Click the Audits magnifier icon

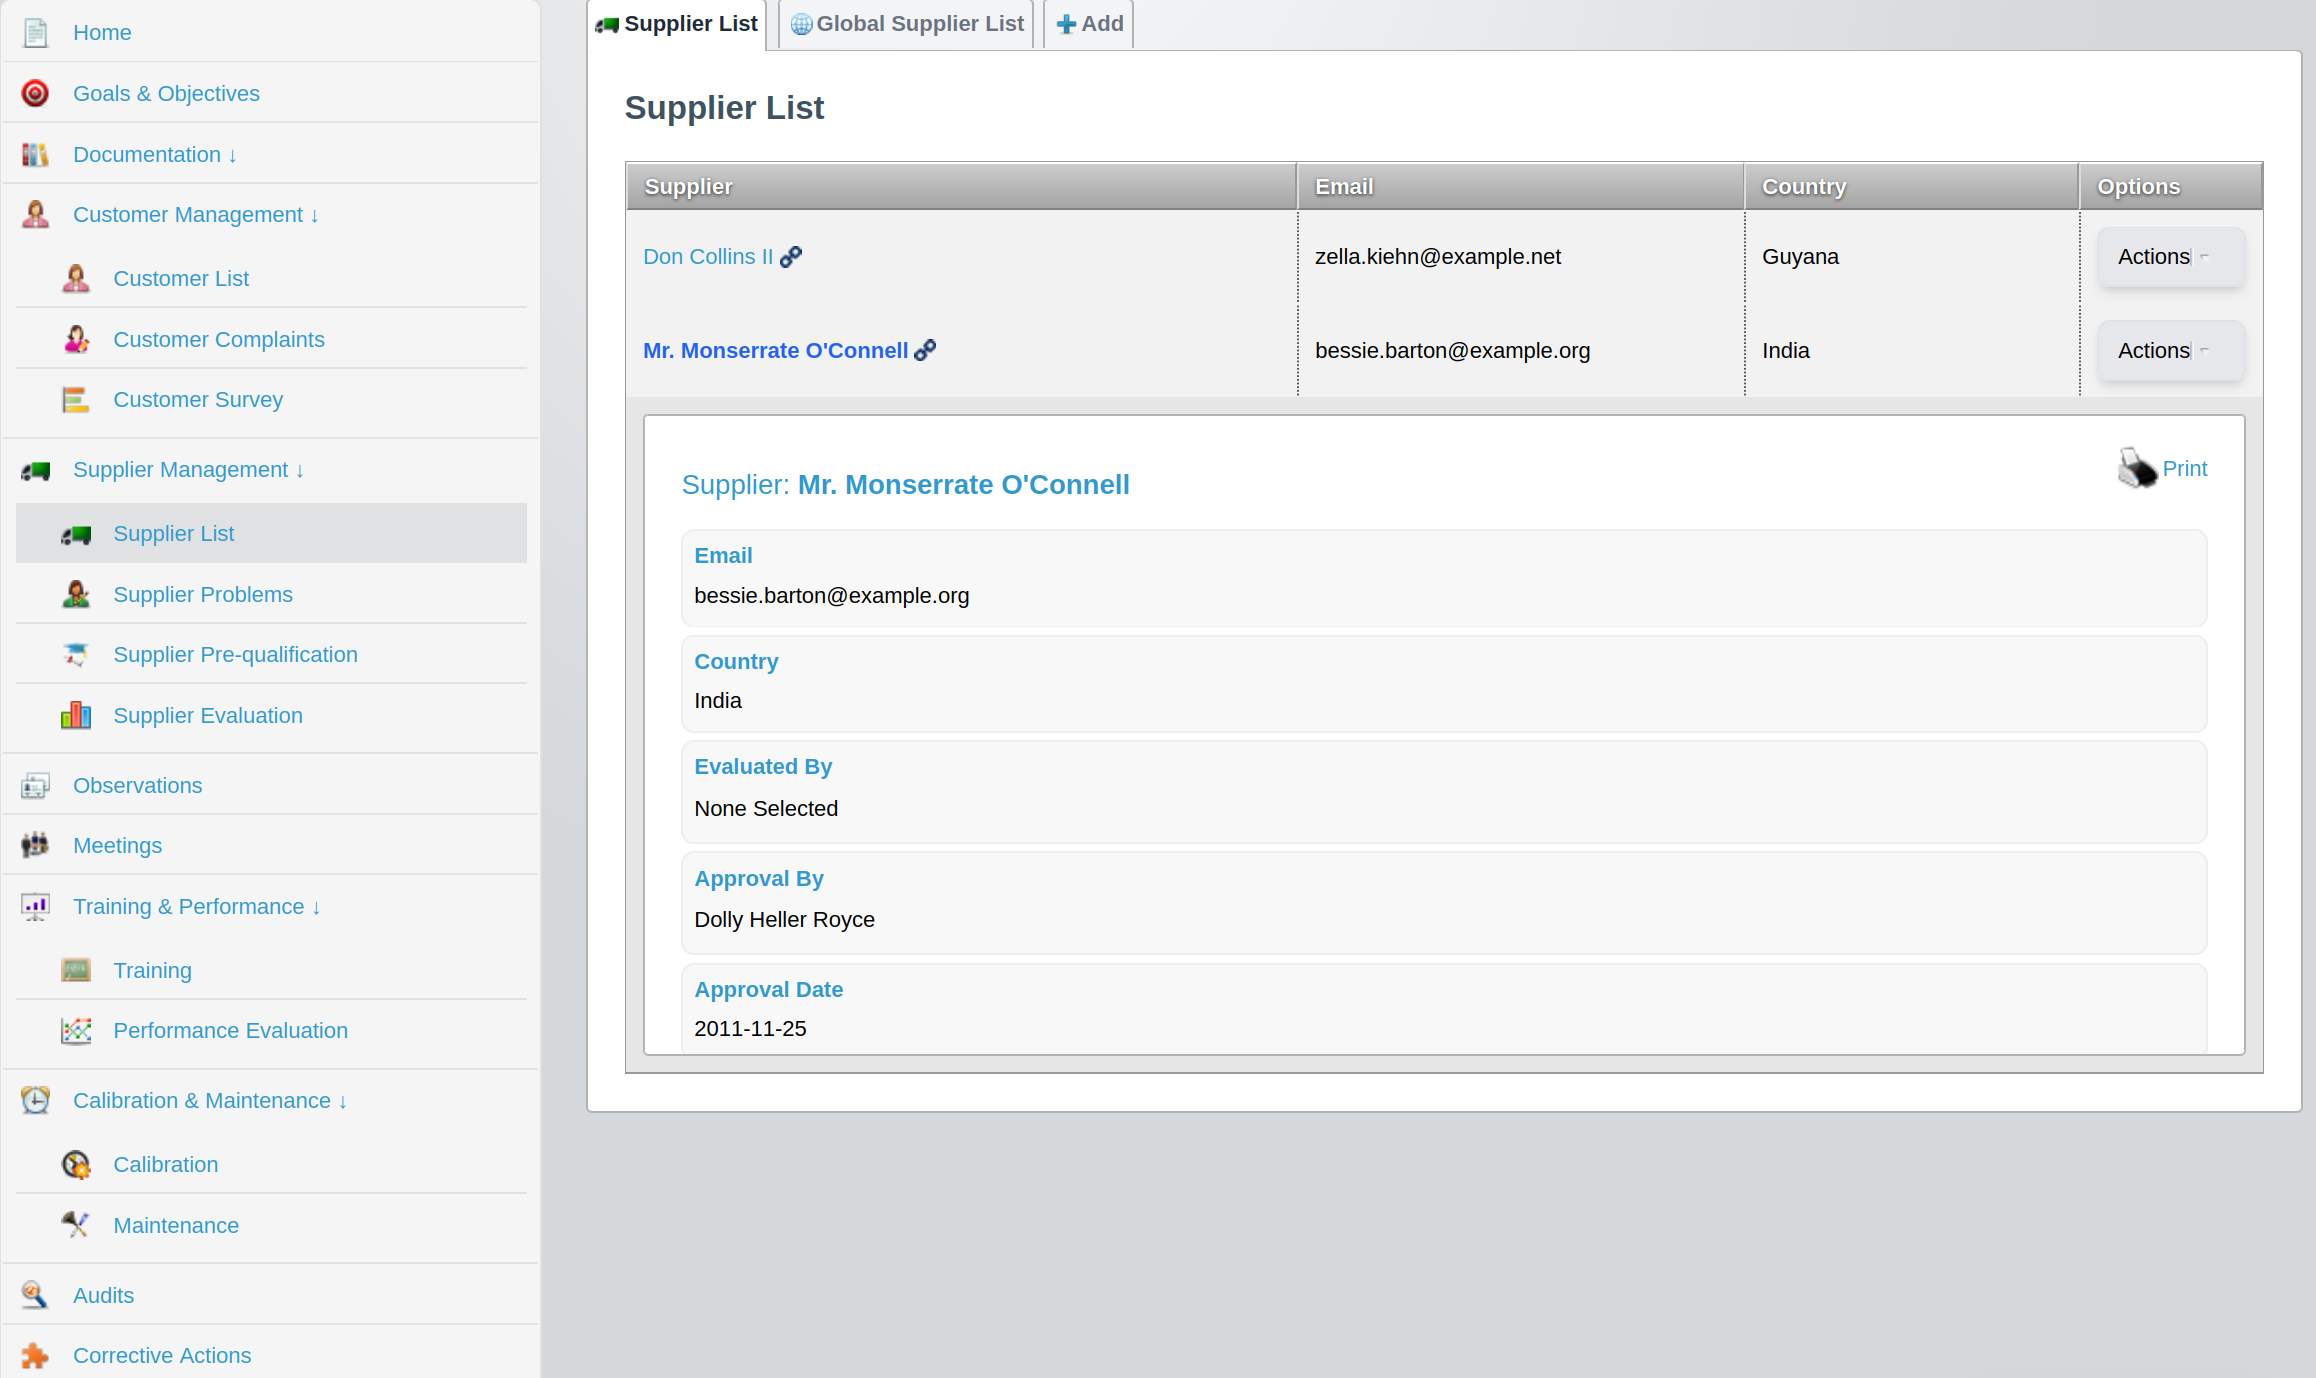(35, 1294)
